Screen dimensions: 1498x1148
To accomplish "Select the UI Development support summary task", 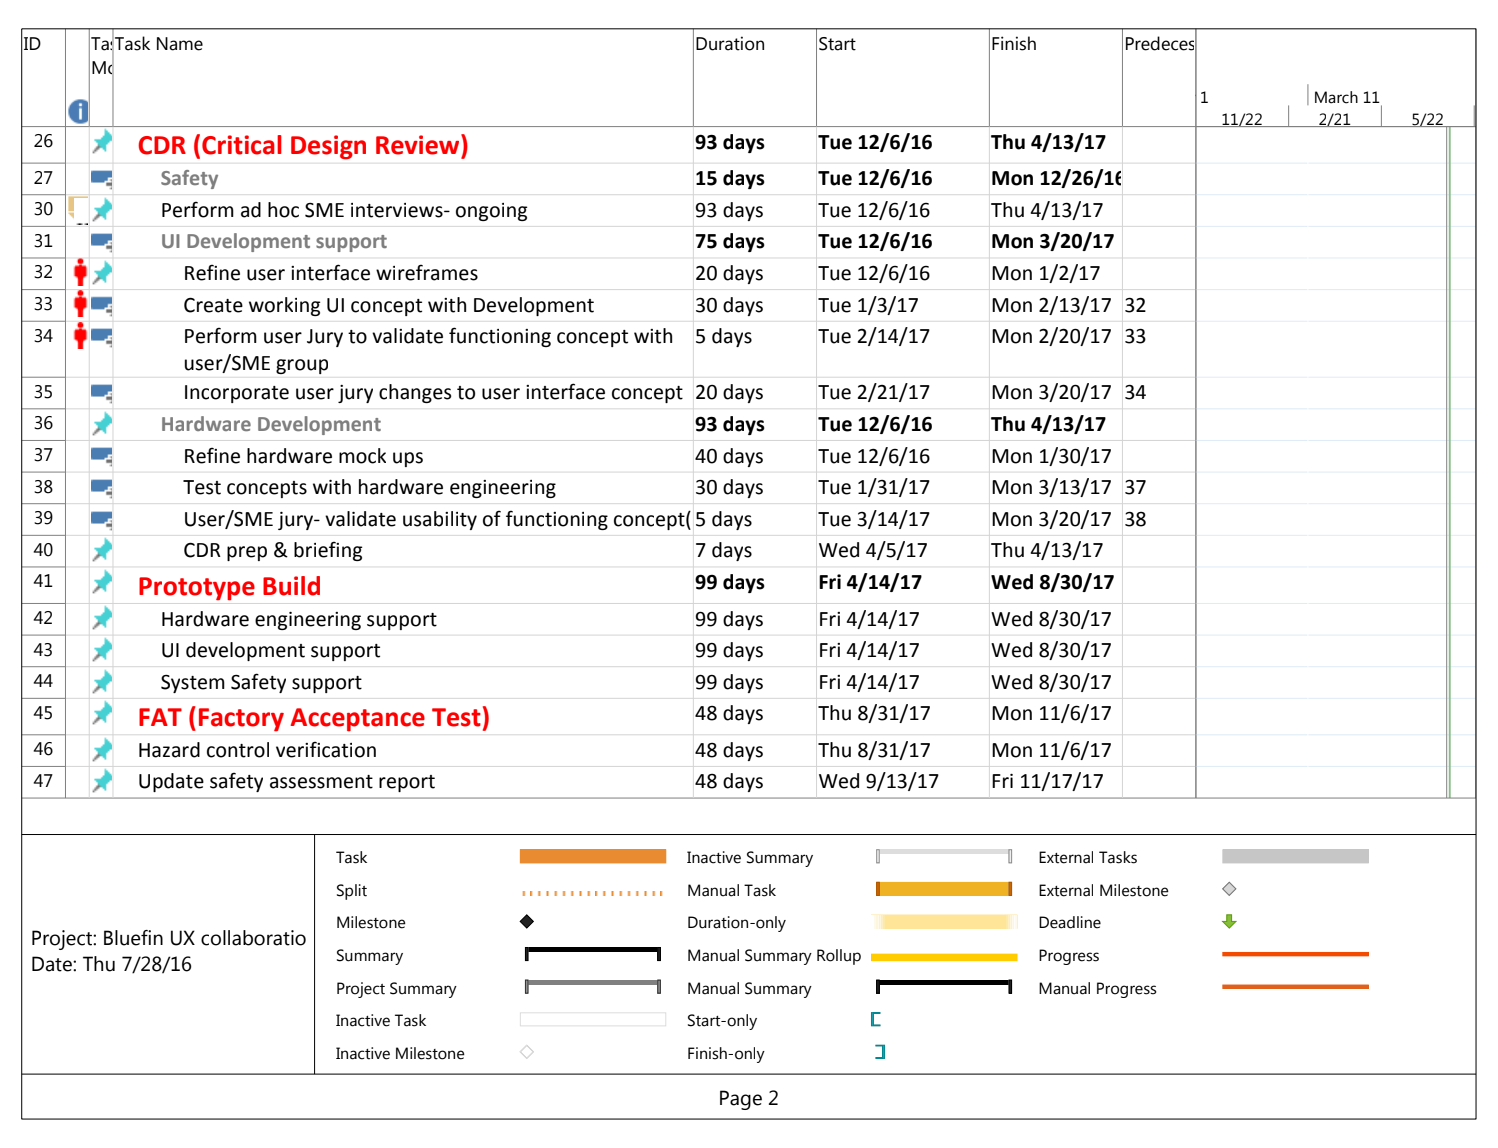I will [274, 242].
